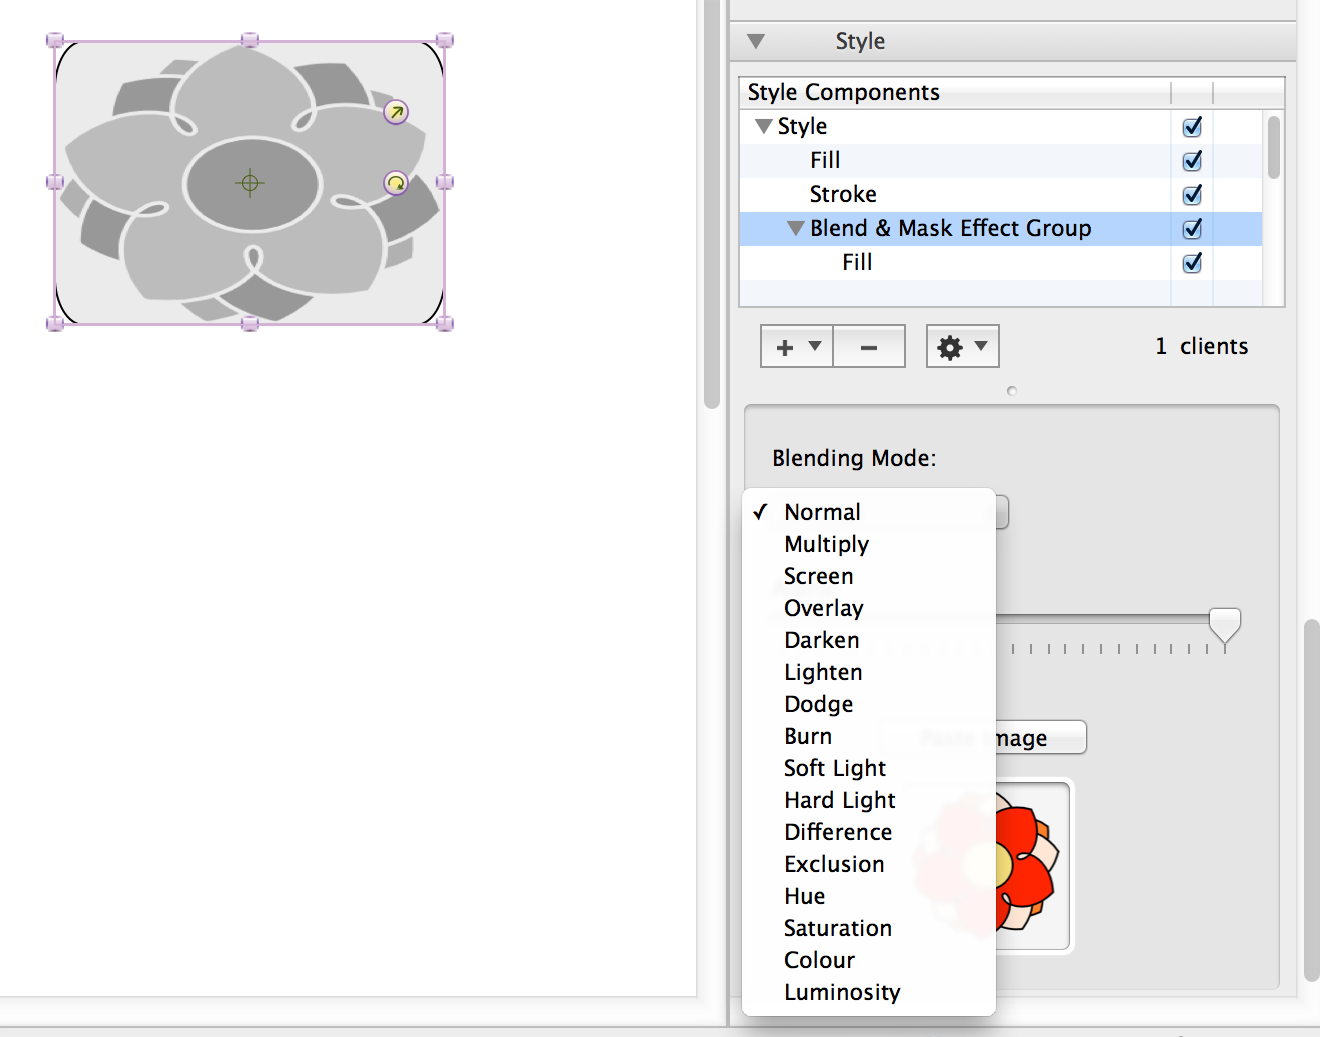Choose Overlay blending mode
Image resolution: width=1320 pixels, height=1037 pixels.
point(869,608)
